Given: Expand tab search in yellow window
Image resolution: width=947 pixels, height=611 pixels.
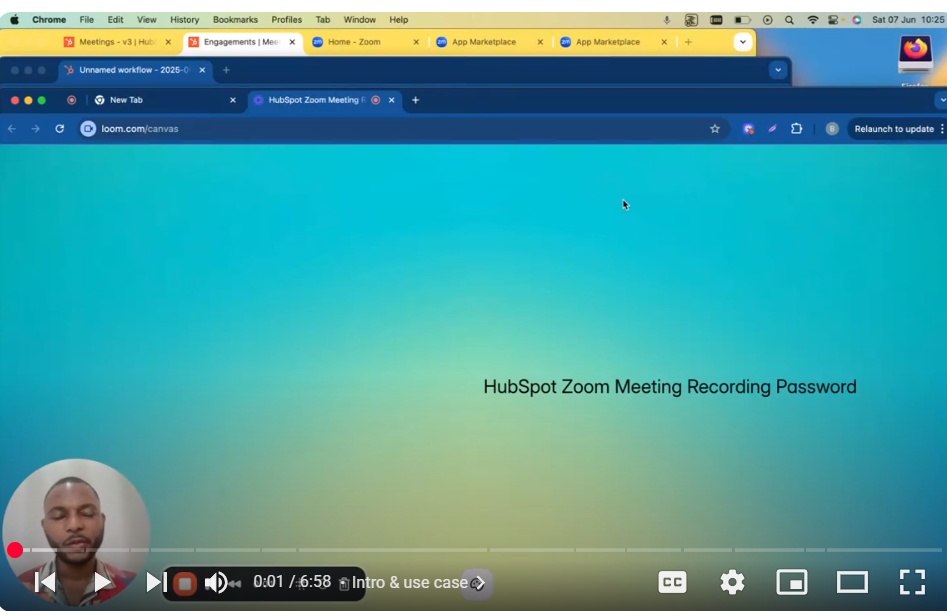Looking at the screenshot, I should pos(743,42).
